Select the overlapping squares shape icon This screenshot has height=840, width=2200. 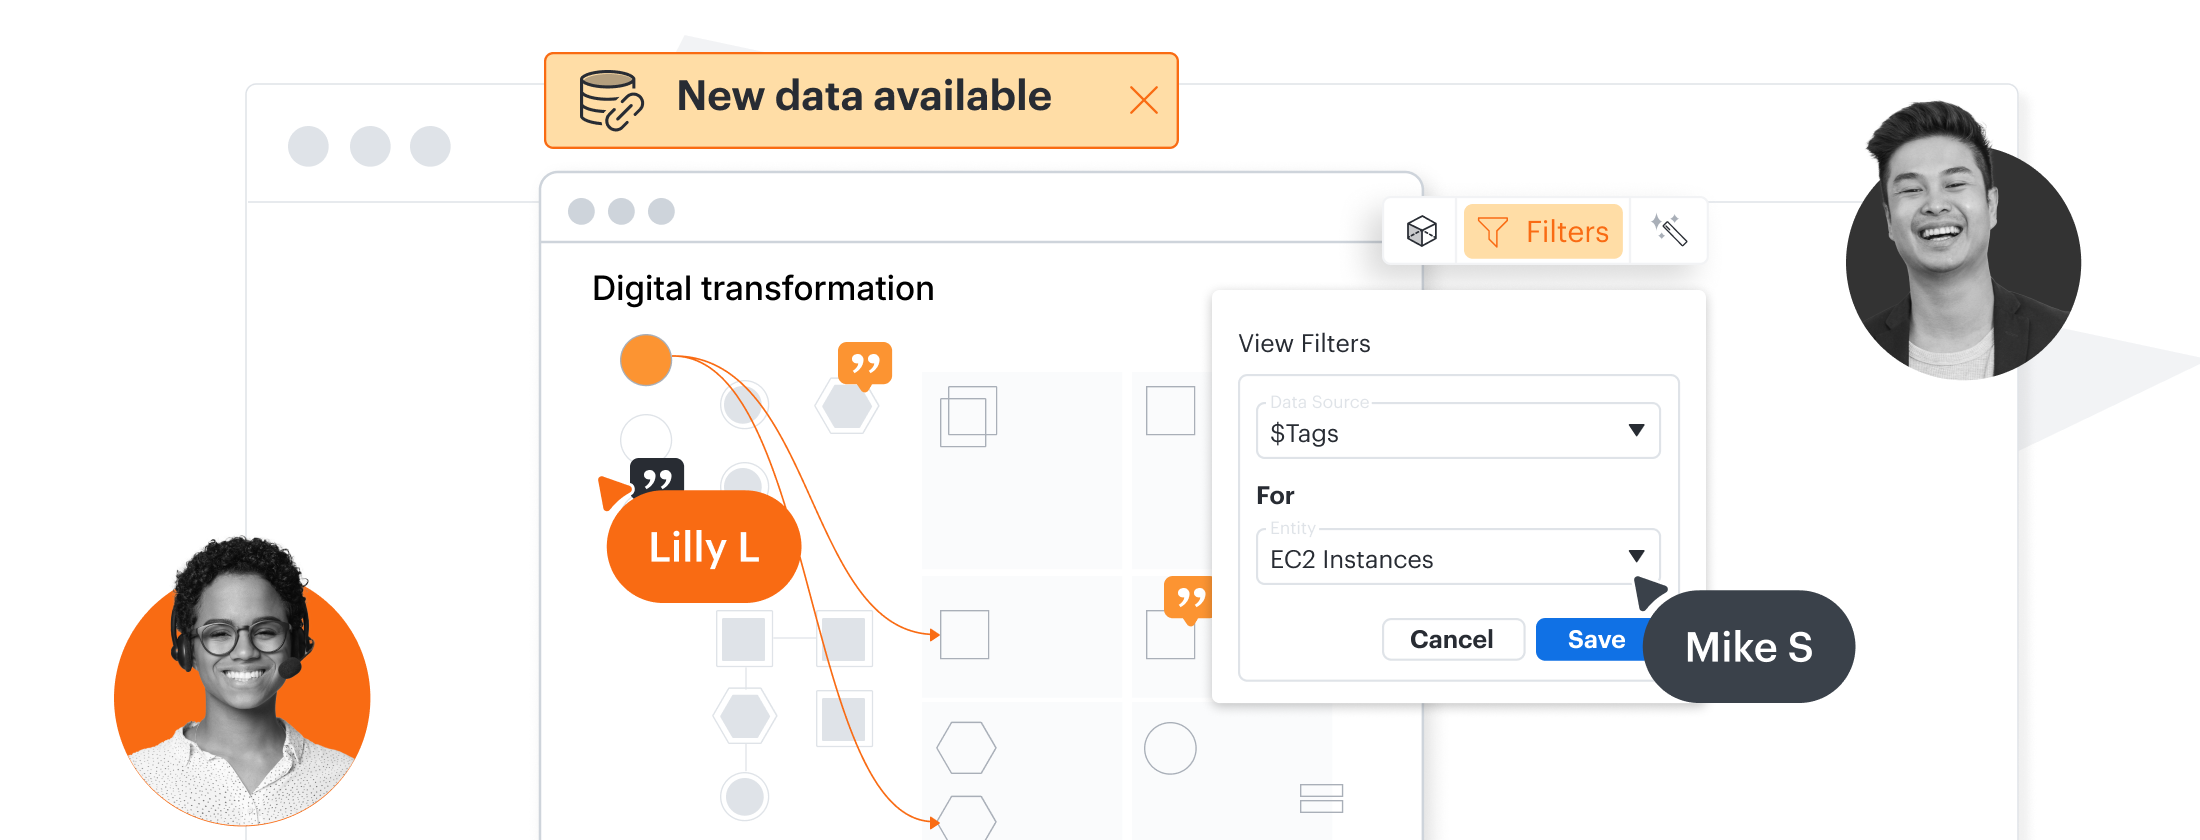point(968,416)
